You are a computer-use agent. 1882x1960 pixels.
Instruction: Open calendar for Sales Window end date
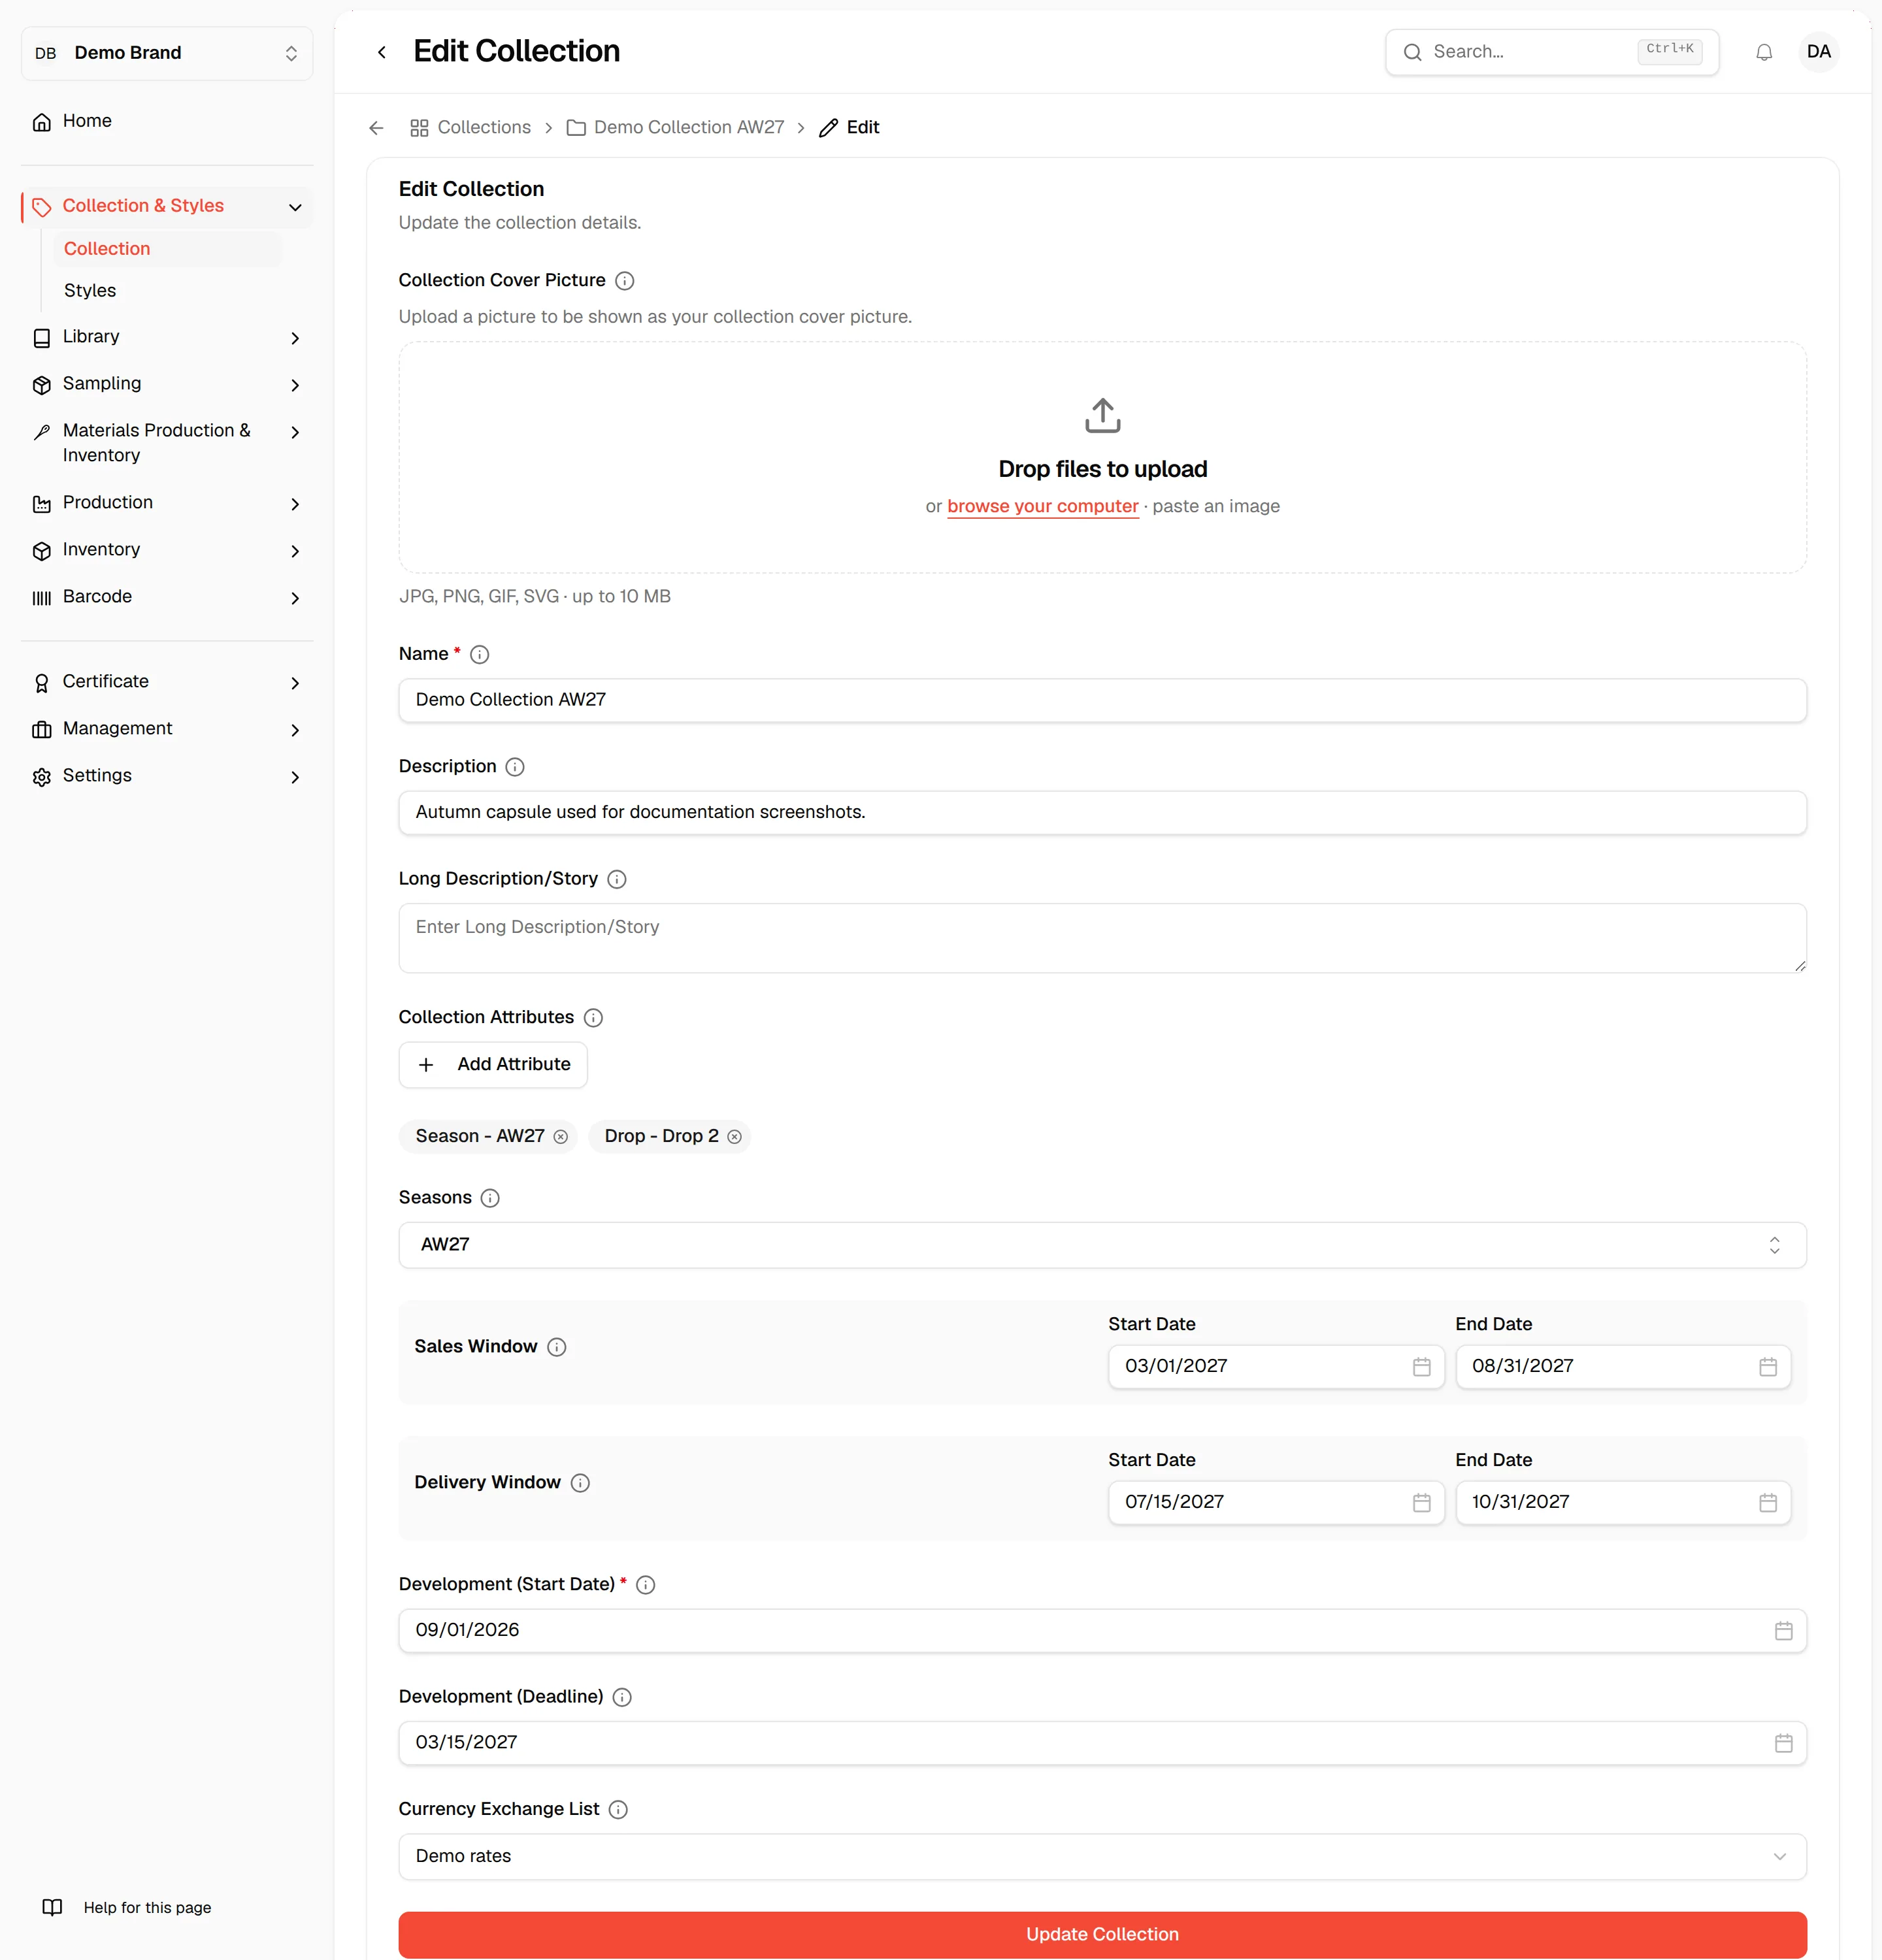coord(1767,1367)
